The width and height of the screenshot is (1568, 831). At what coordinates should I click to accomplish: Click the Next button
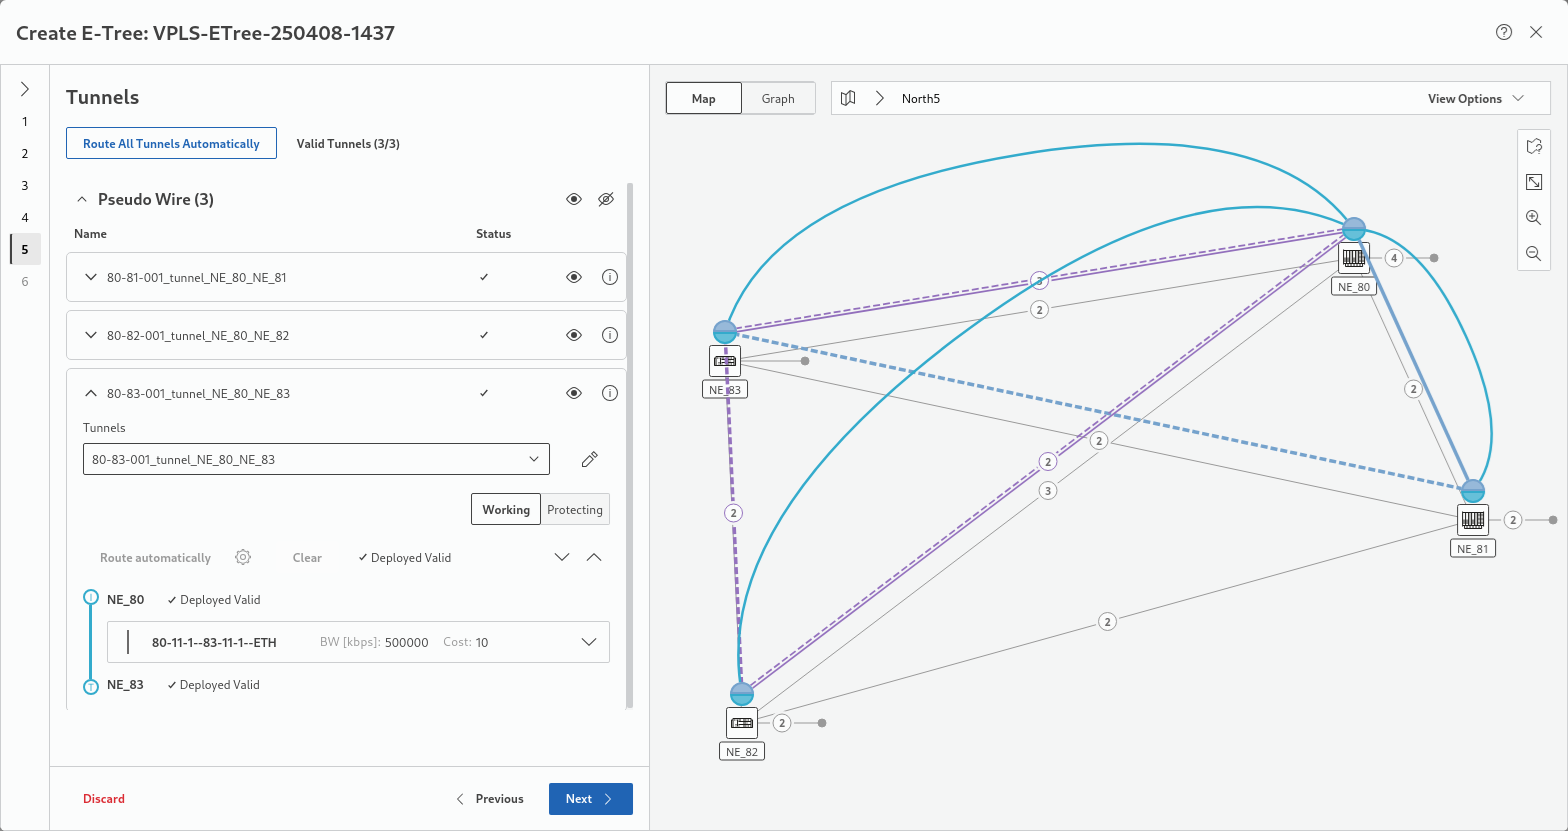click(590, 799)
